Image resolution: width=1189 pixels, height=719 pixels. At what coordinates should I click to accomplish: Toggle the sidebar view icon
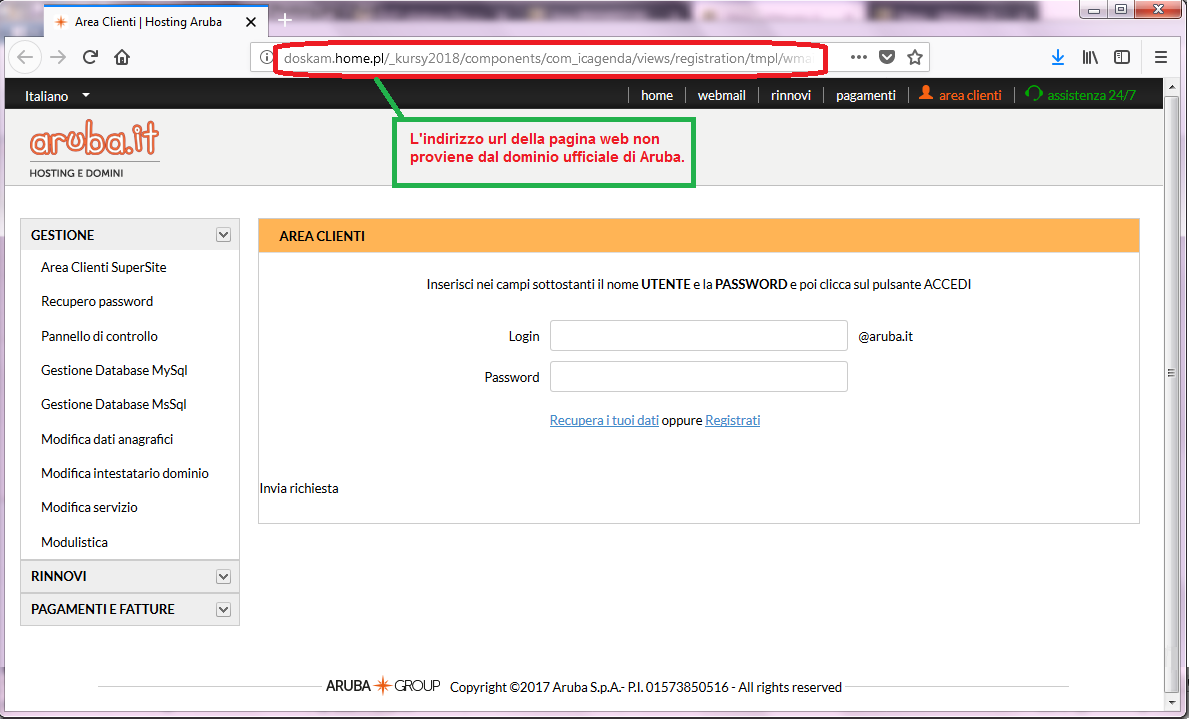click(1122, 58)
